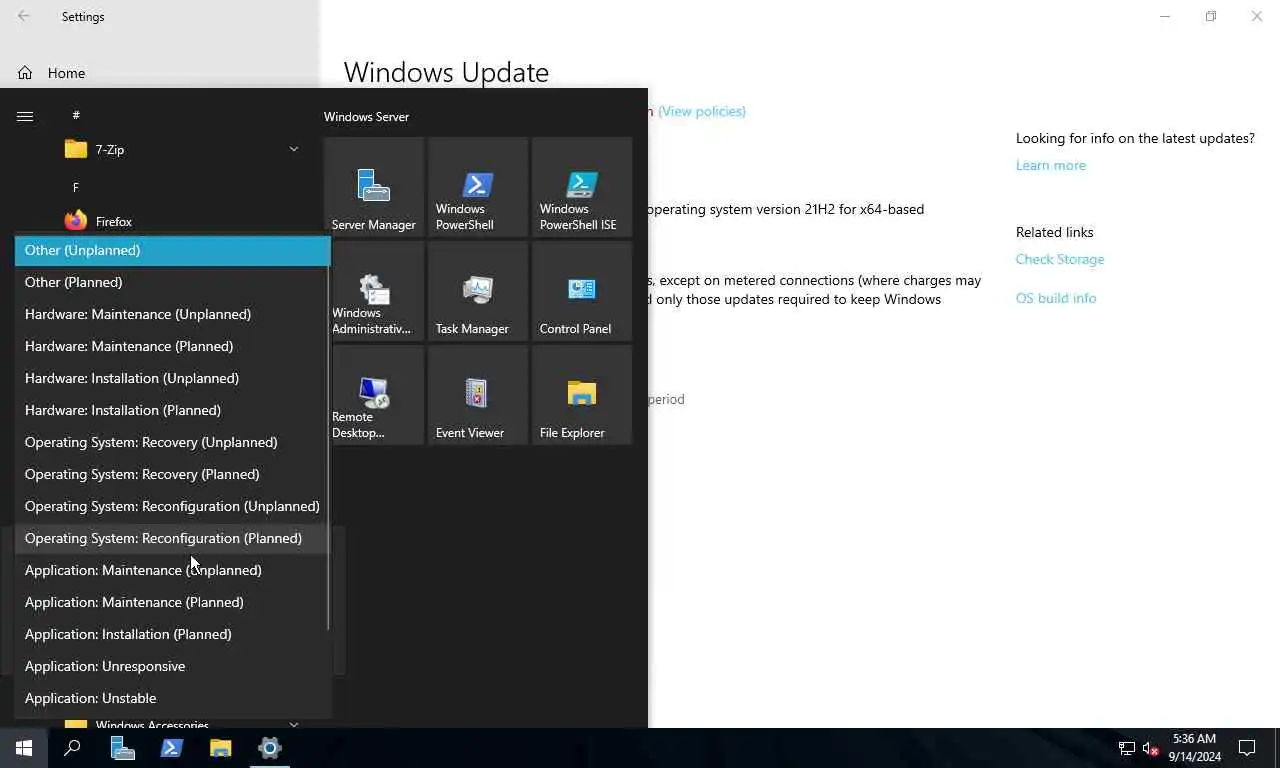Click the muted volume tray icon
Viewport: 1280px width, 768px height.
1150,748
